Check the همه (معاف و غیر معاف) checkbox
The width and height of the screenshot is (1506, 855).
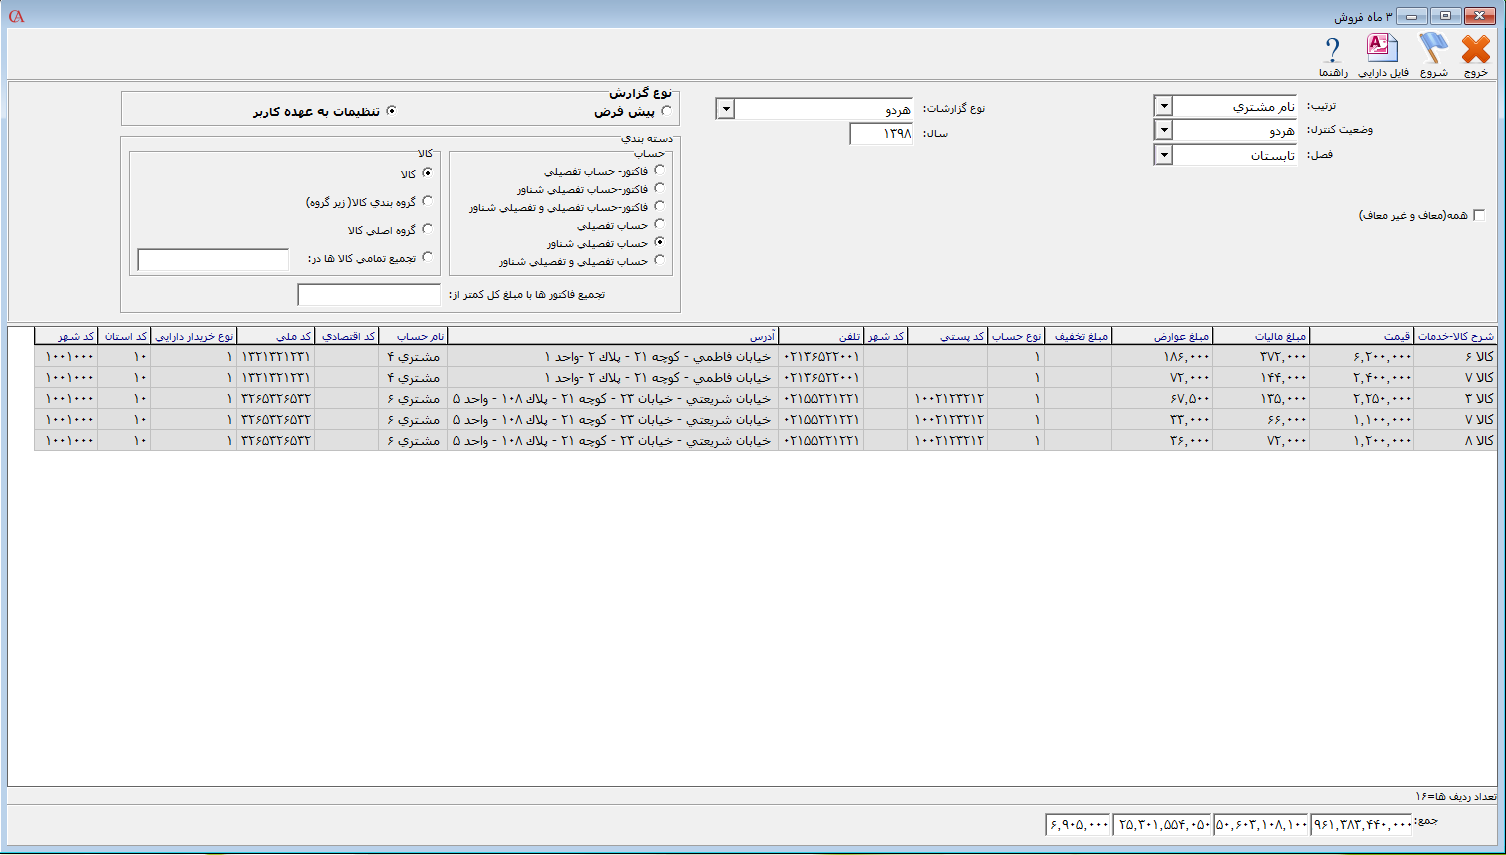click(x=1479, y=216)
